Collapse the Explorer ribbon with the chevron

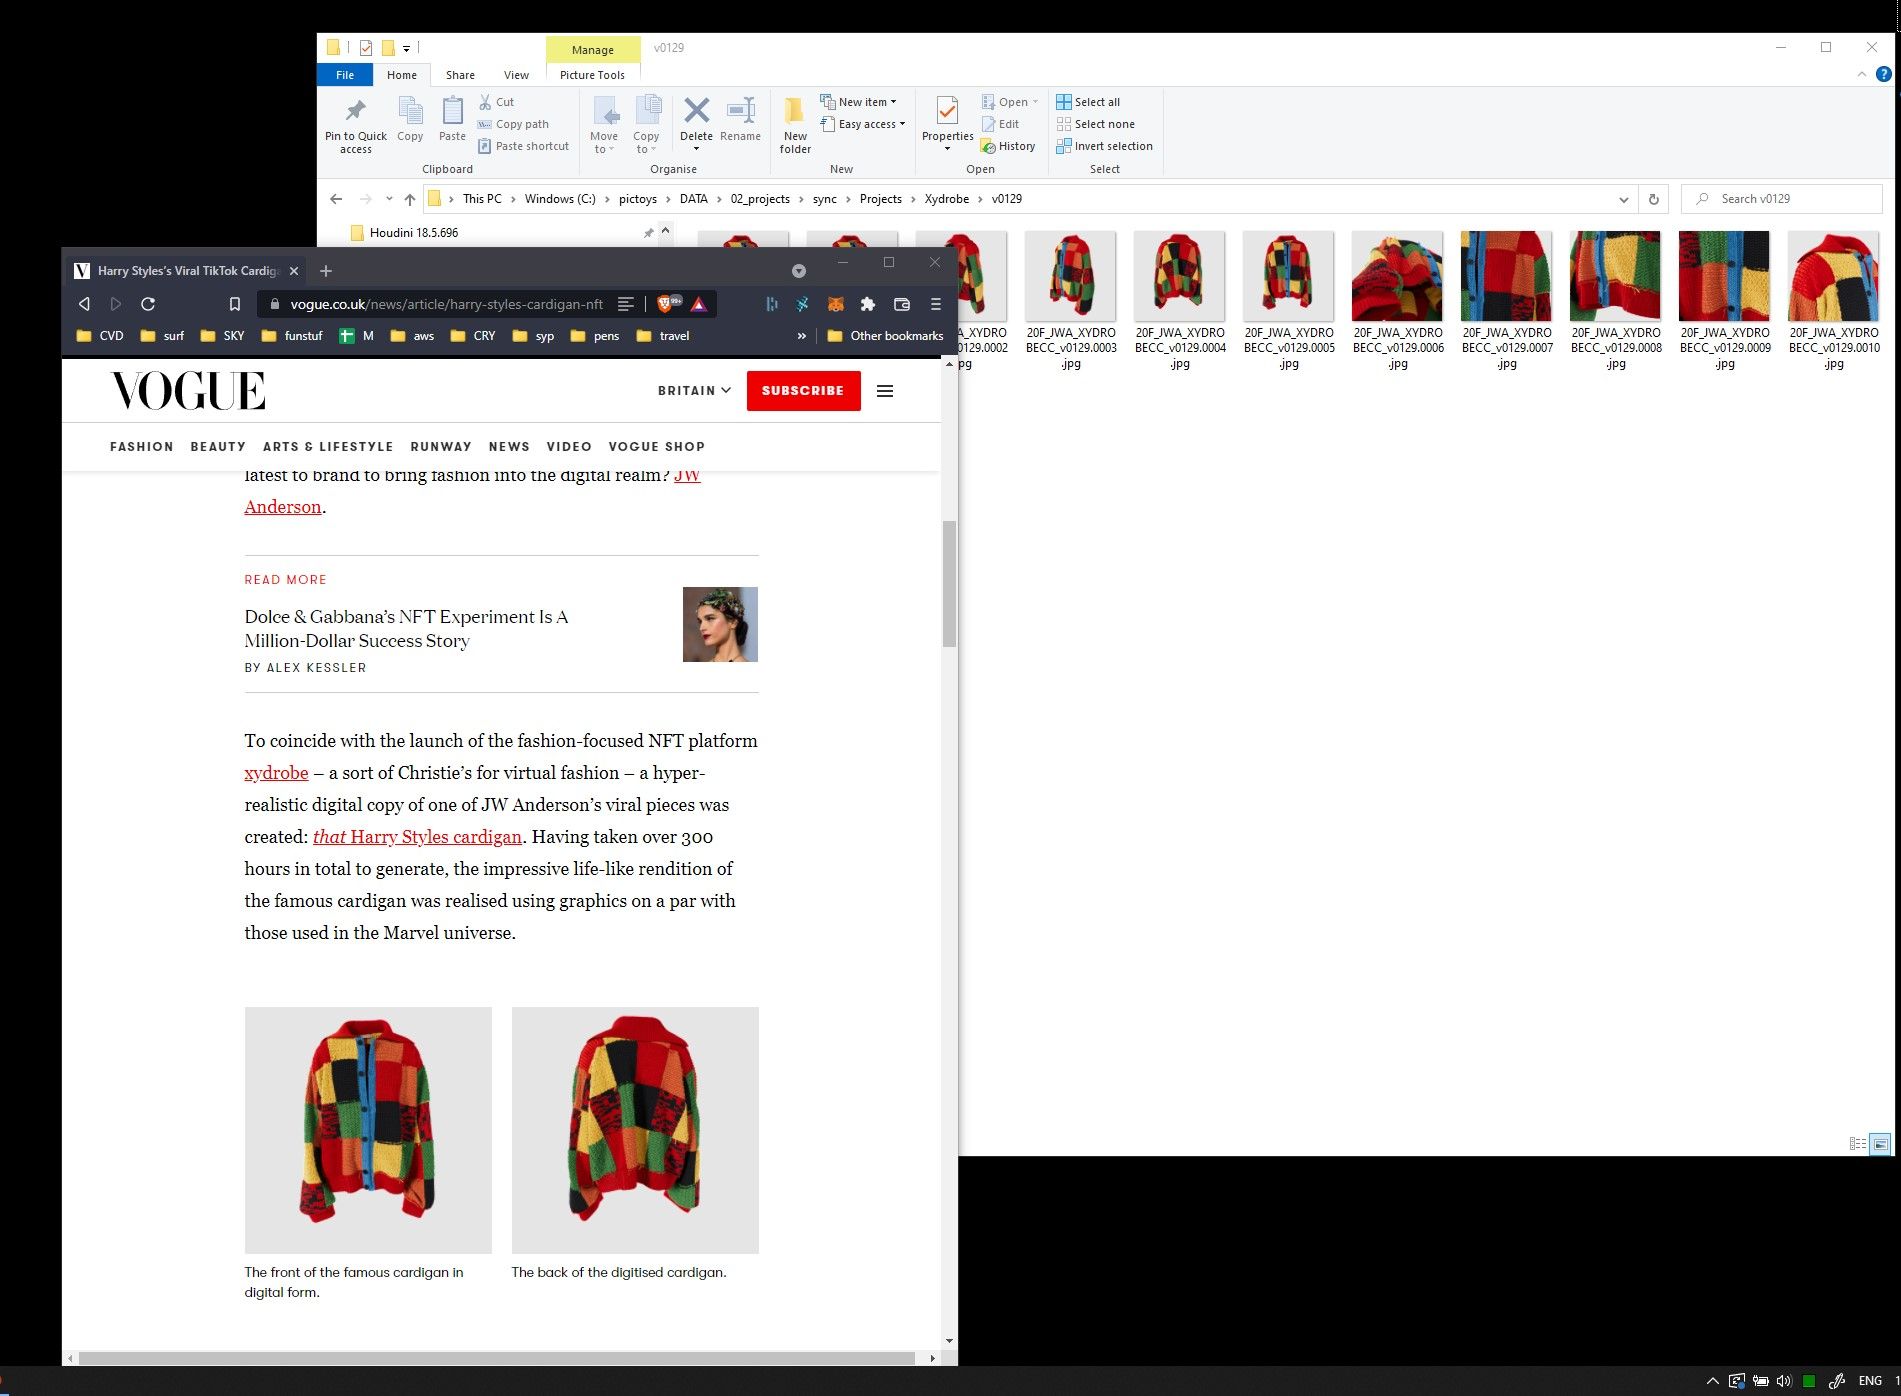click(1862, 74)
